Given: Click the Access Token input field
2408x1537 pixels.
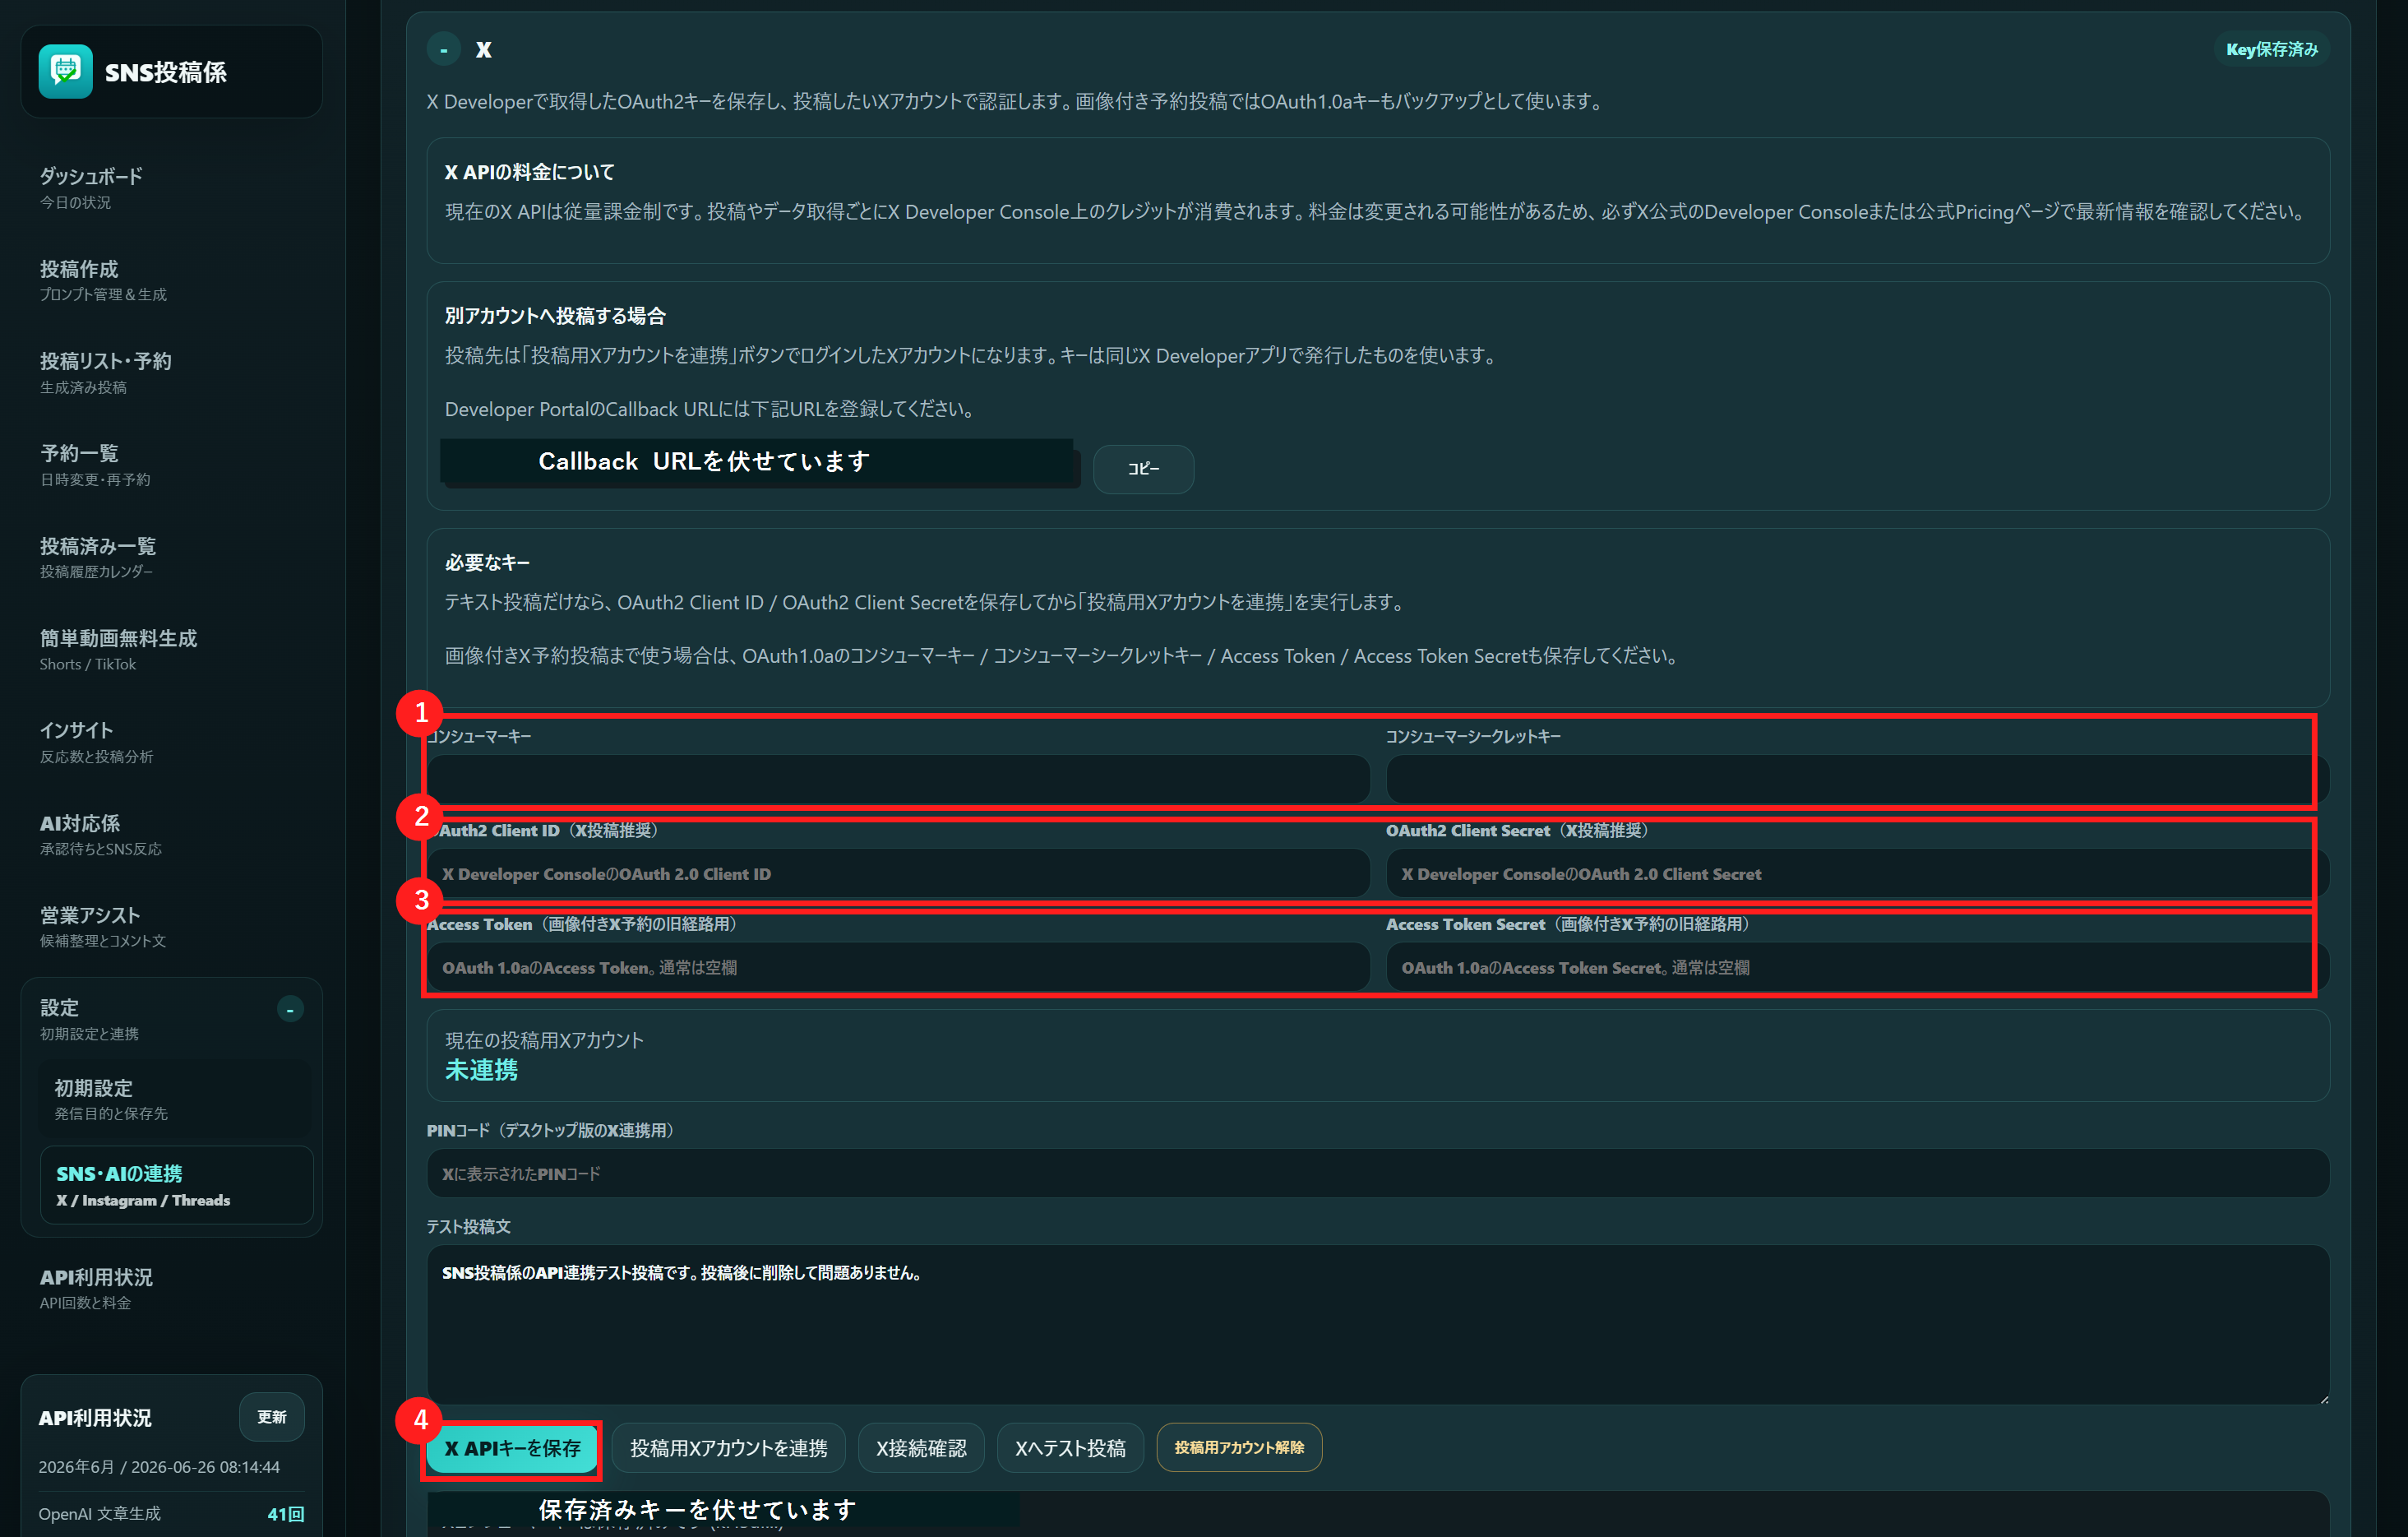Looking at the screenshot, I should point(898,968).
